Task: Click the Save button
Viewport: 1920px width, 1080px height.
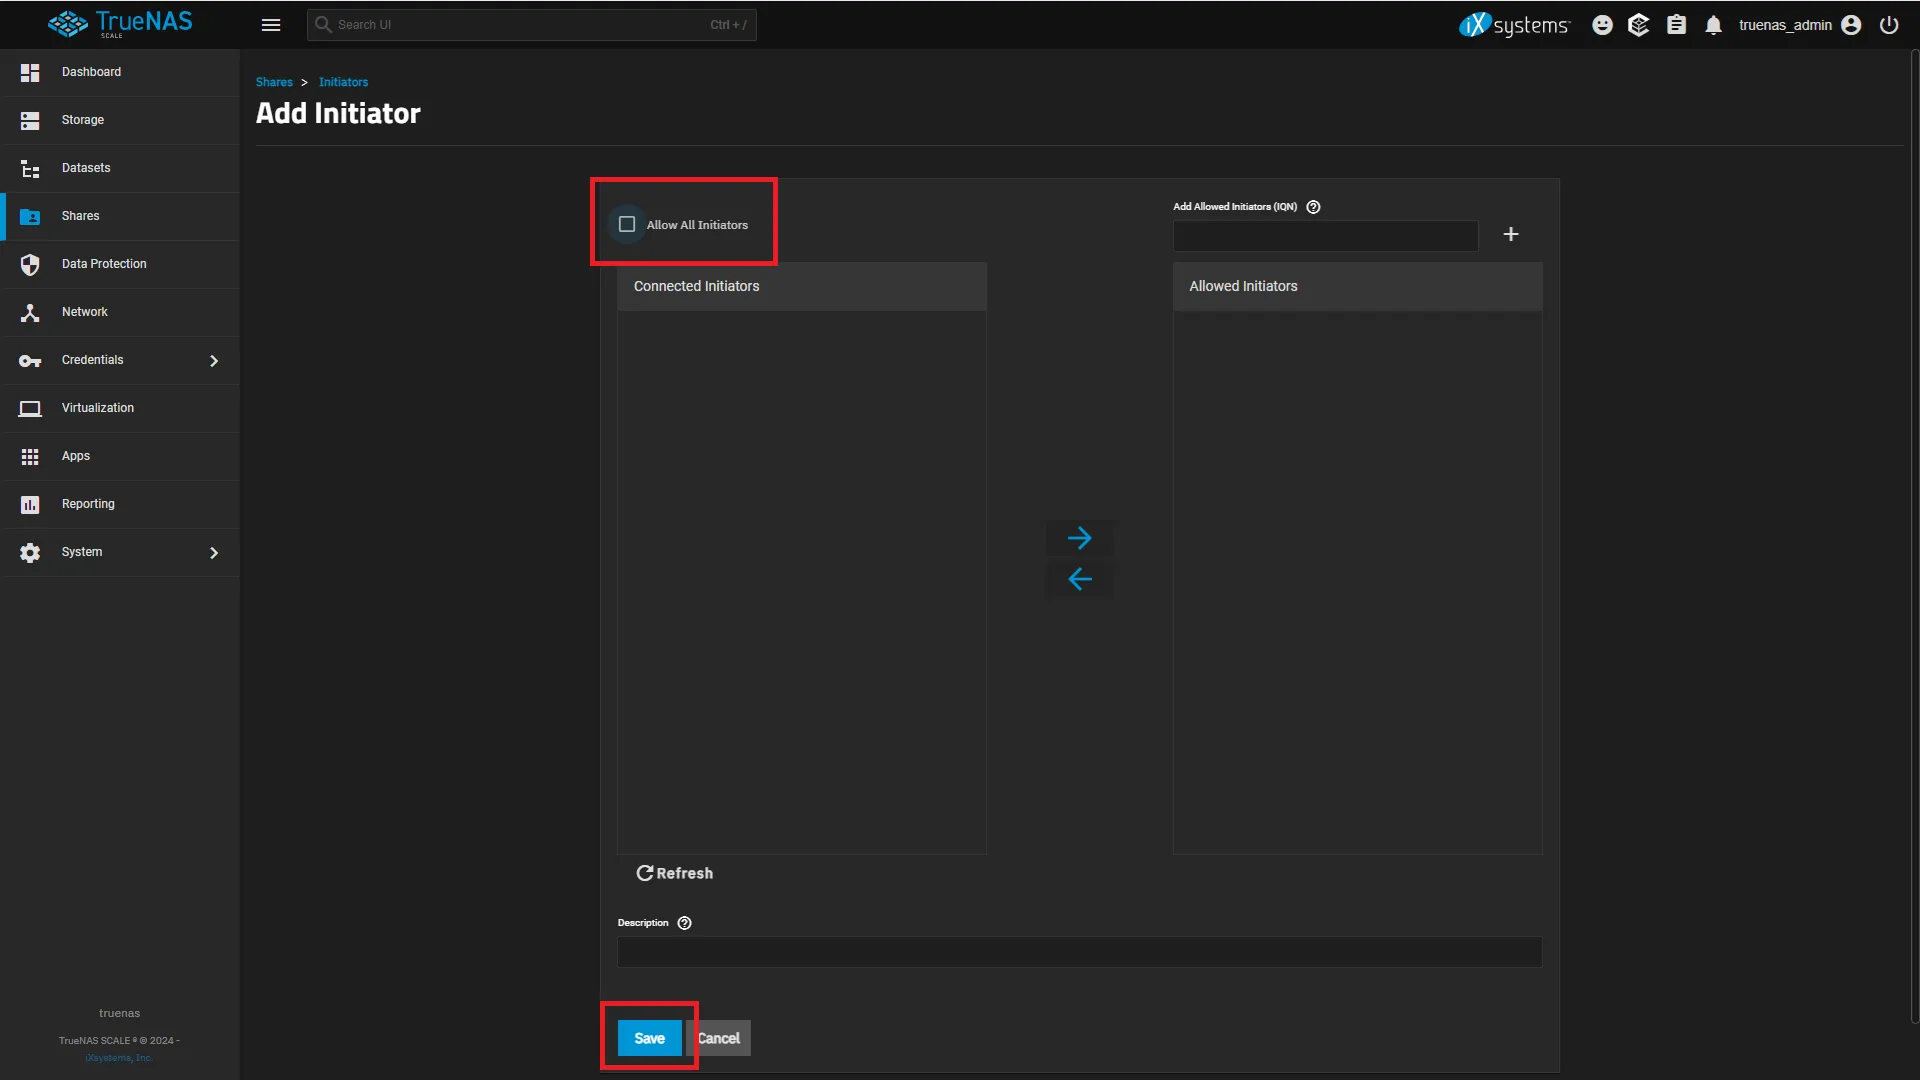Action: (x=648, y=1038)
